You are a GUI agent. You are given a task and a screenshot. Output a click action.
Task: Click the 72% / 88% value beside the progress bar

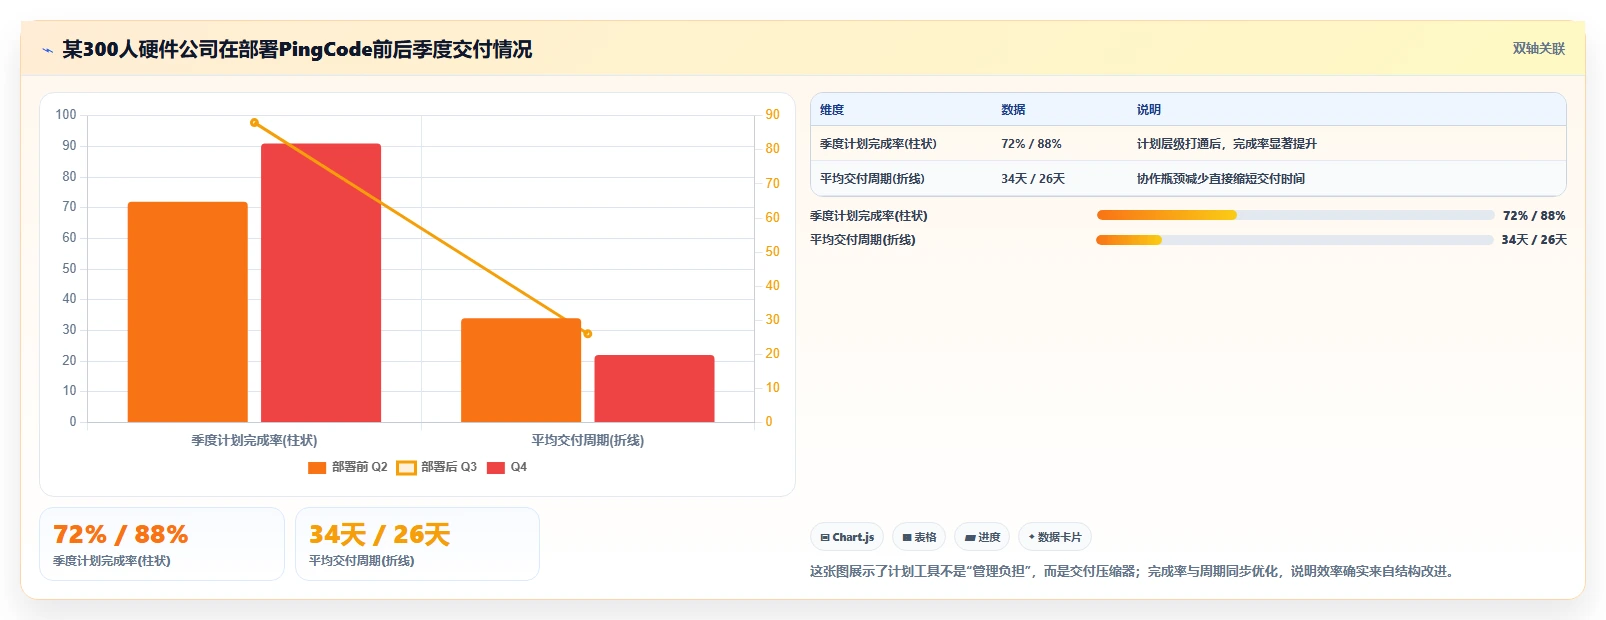coord(1534,216)
